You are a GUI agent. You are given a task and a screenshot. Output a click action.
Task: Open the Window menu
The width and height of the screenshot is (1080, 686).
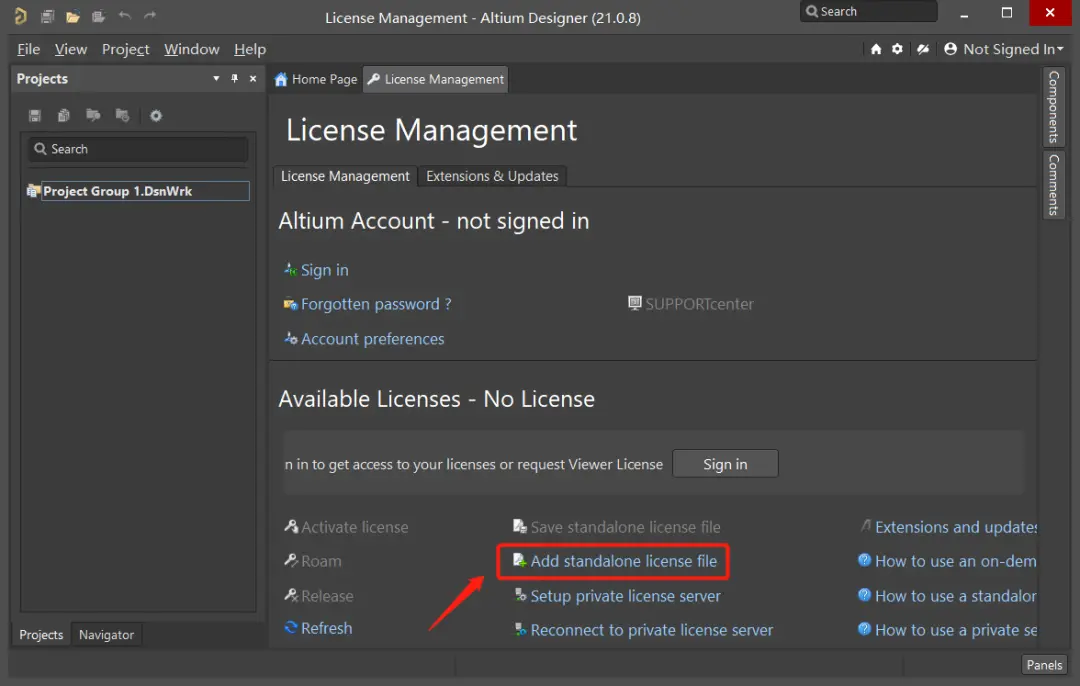[x=191, y=50]
